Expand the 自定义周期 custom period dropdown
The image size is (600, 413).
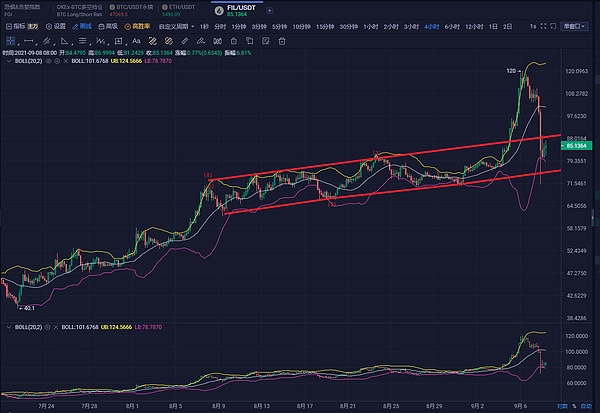click(x=176, y=26)
